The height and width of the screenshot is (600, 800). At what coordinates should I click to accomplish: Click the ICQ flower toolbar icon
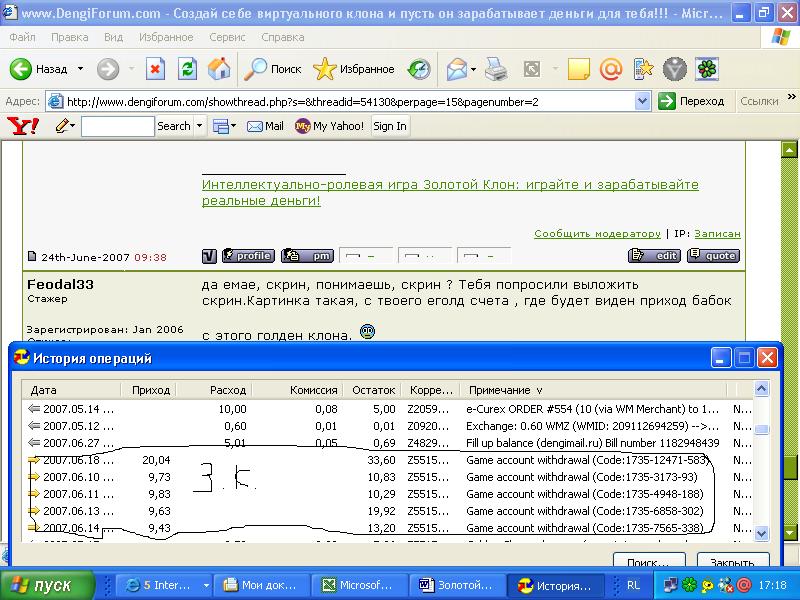pyautogui.click(x=708, y=69)
